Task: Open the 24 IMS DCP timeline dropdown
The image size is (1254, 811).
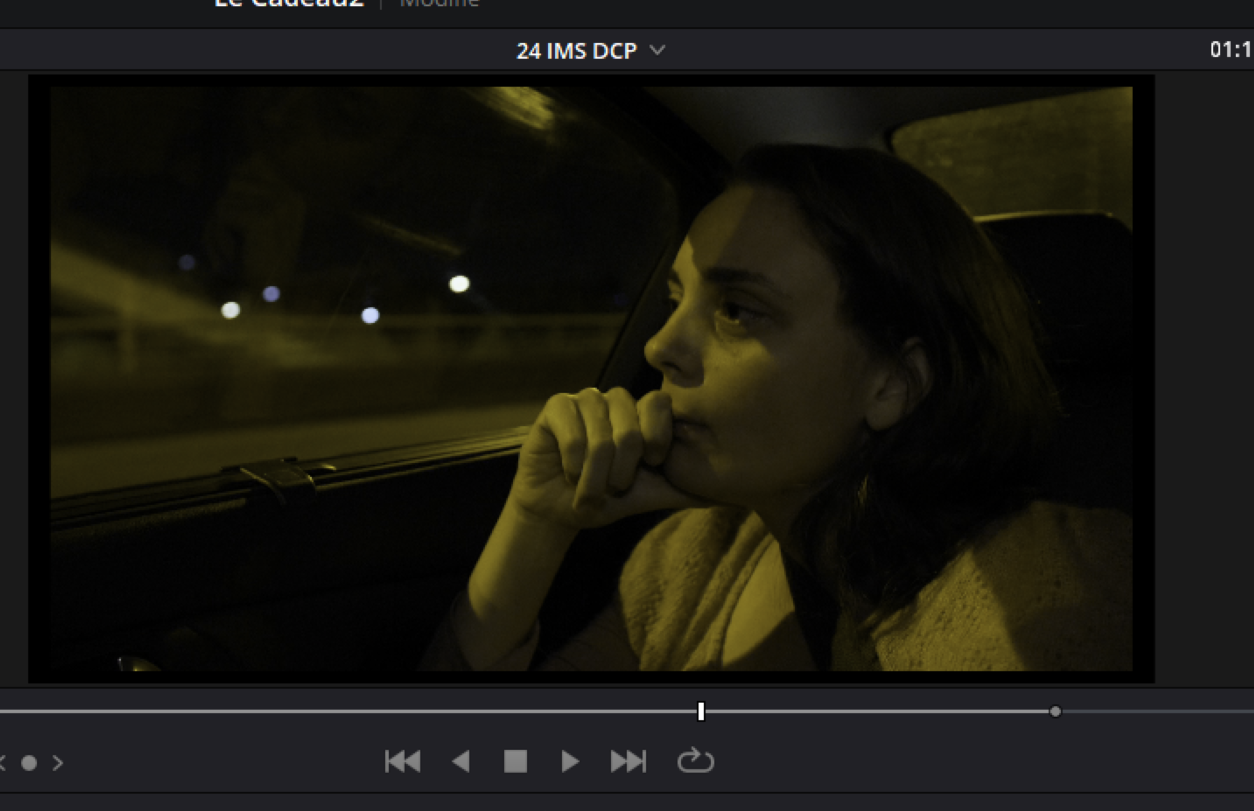Action: tap(590, 50)
